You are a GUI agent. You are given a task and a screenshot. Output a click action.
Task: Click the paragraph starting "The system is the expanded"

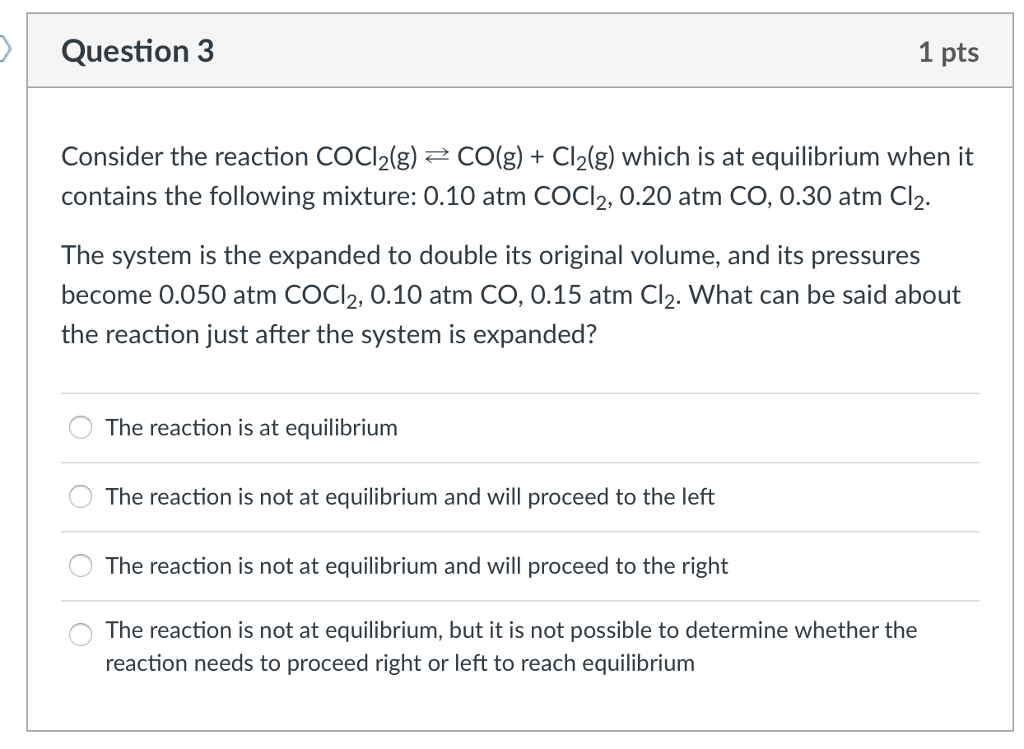pyautogui.click(x=511, y=295)
